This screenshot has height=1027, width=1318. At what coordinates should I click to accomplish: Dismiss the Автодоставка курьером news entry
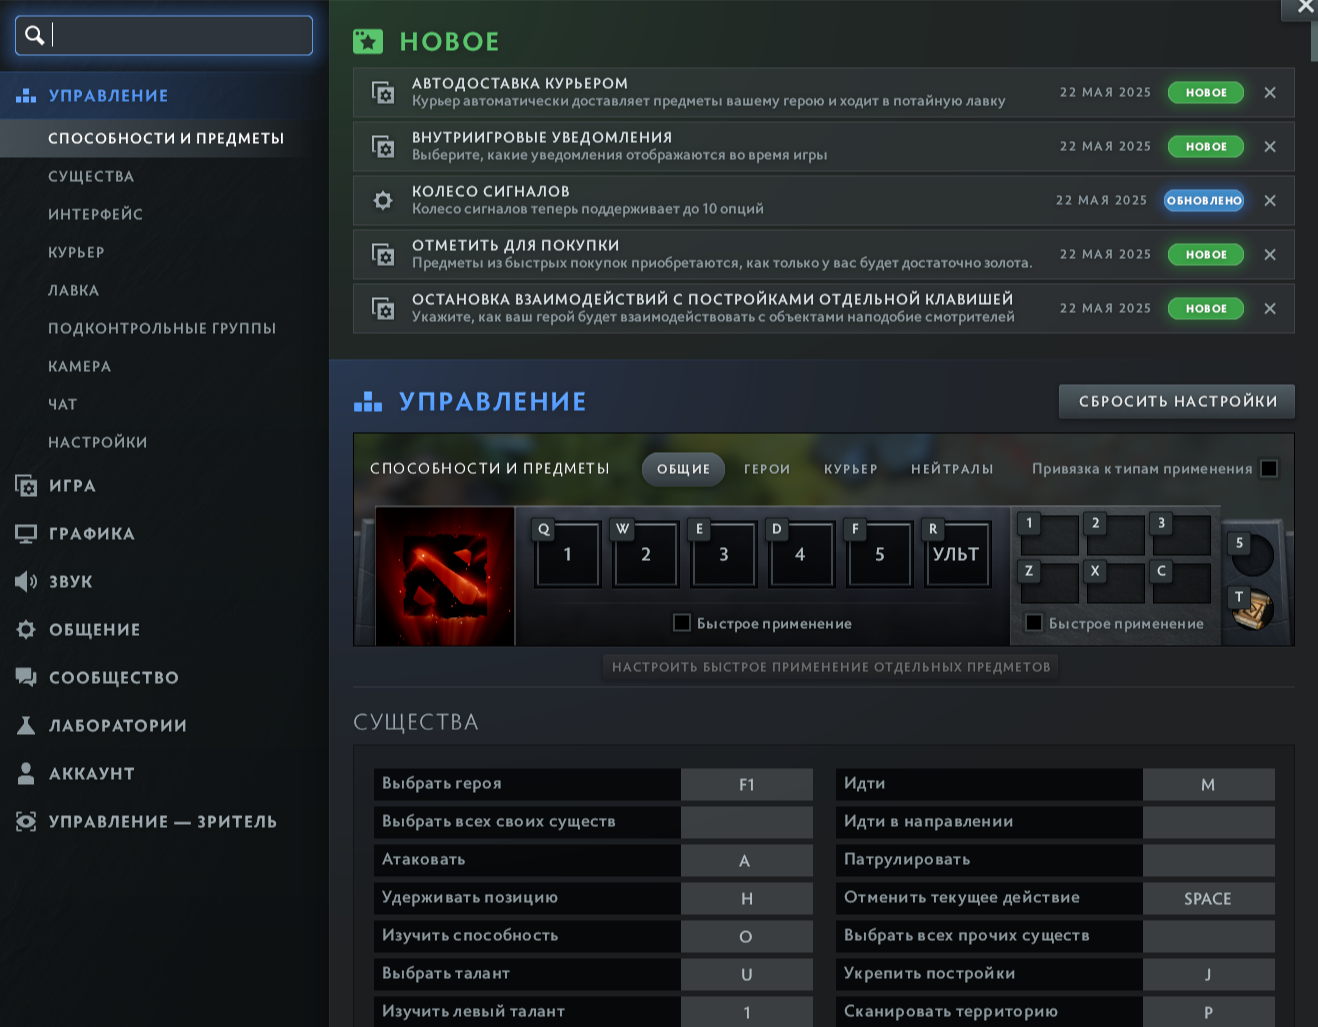[x=1270, y=93]
